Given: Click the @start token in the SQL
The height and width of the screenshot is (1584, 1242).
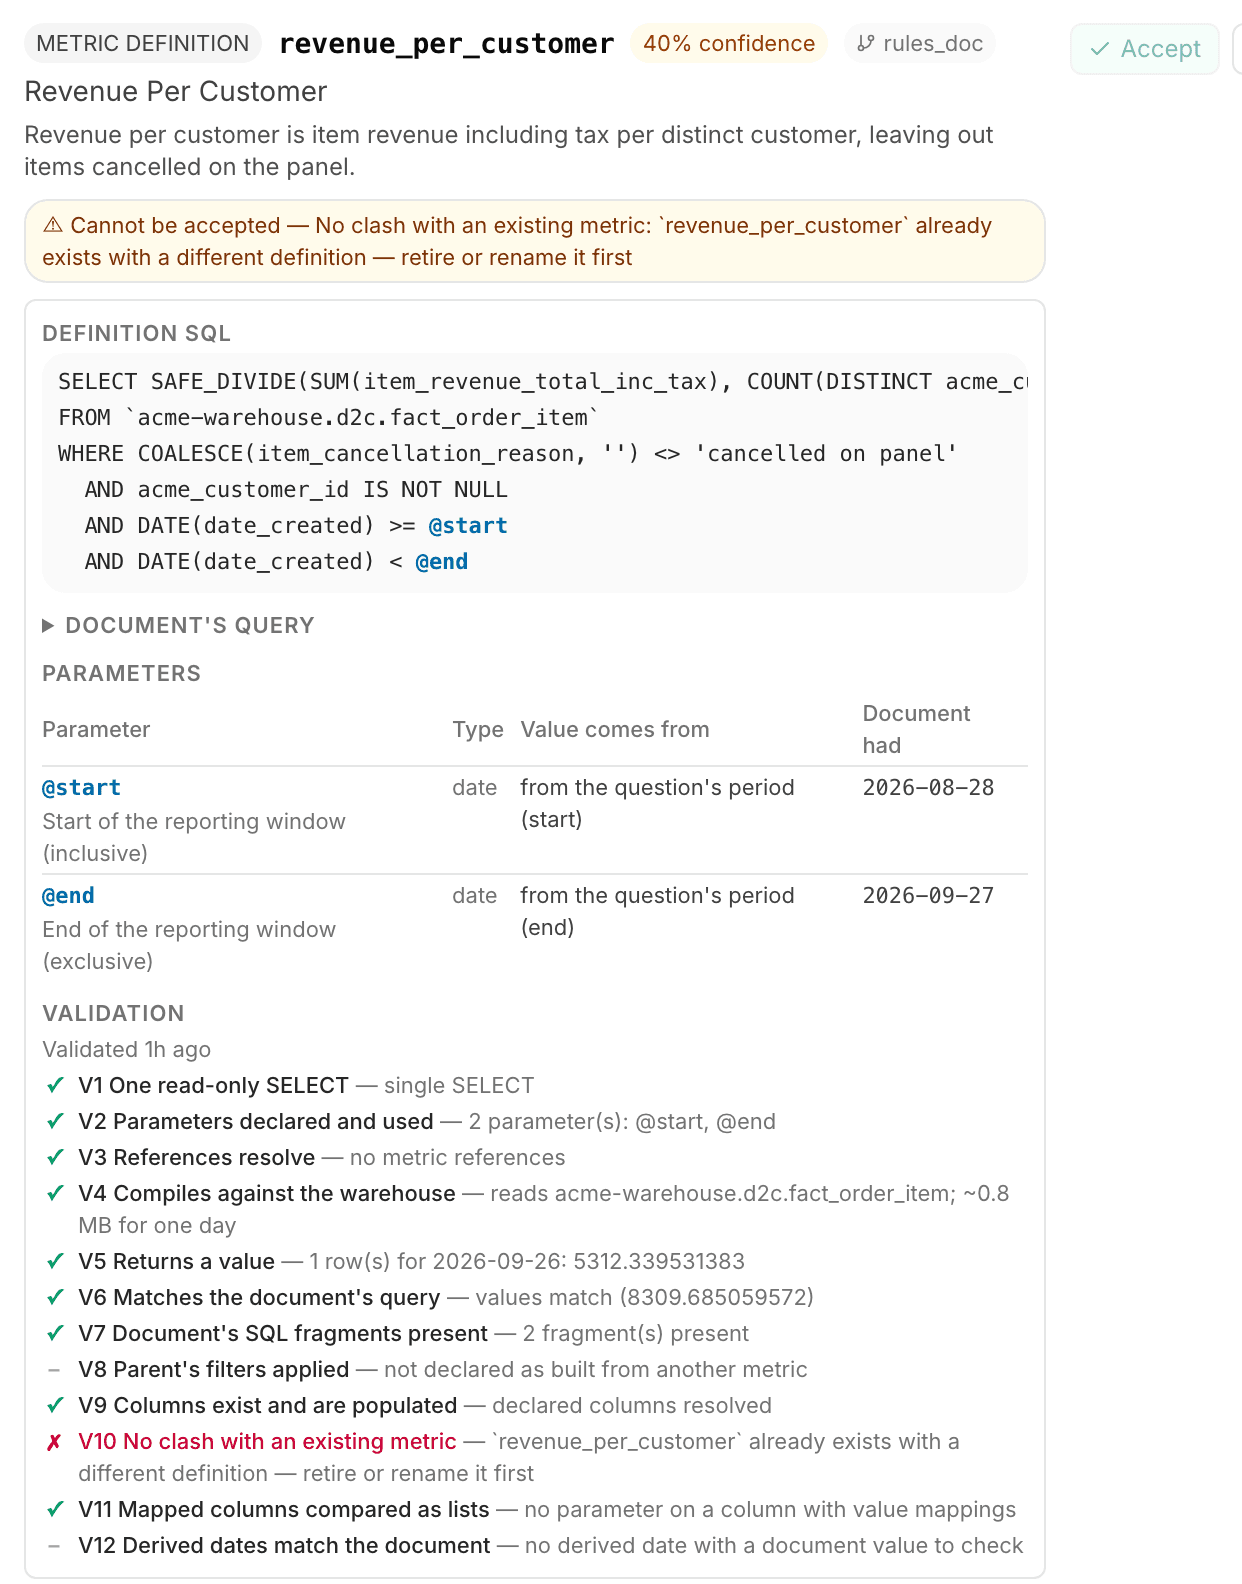Looking at the screenshot, I should (x=467, y=526).
